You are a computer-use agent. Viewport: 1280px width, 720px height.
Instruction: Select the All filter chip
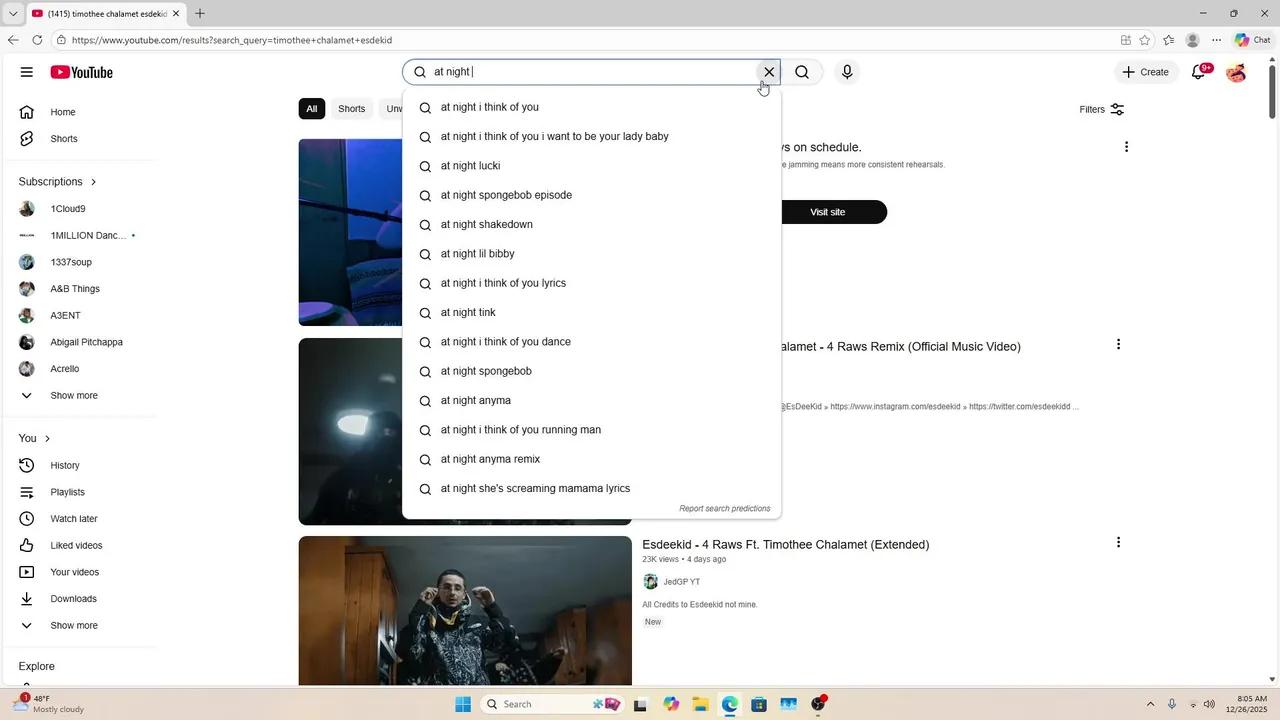[x=312, y=109]
